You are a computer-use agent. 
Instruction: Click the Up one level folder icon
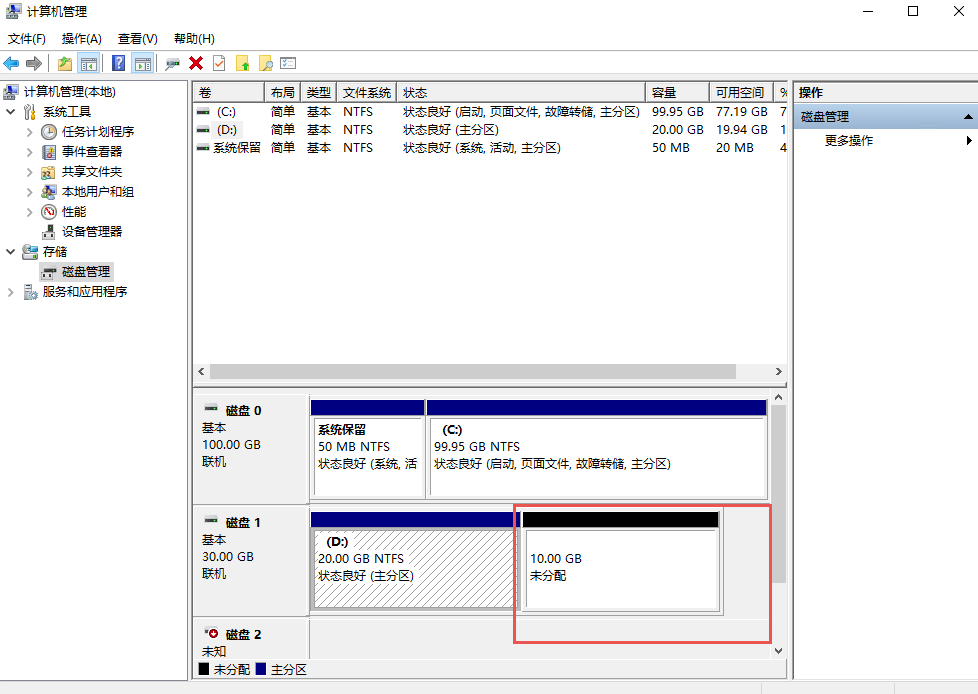(x=65, y=64)
